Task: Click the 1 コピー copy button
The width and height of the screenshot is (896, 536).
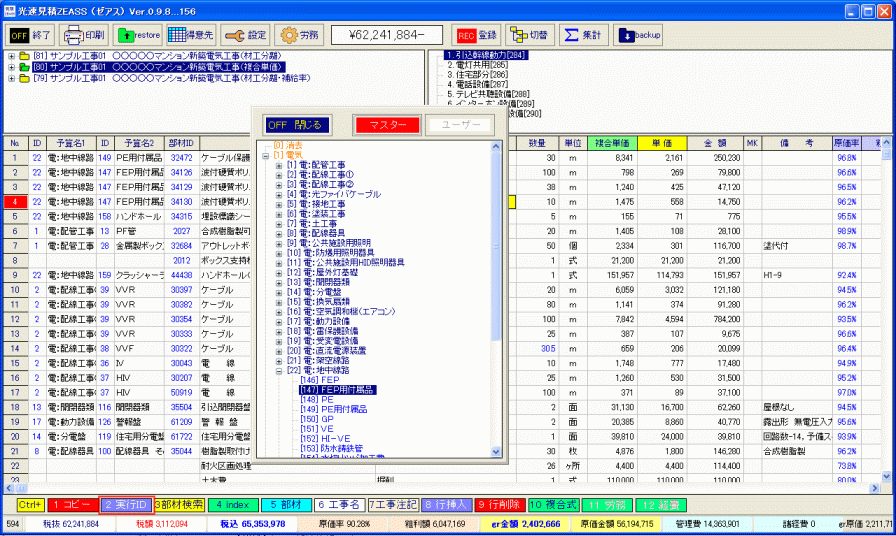Action: (x=73, y=505)
